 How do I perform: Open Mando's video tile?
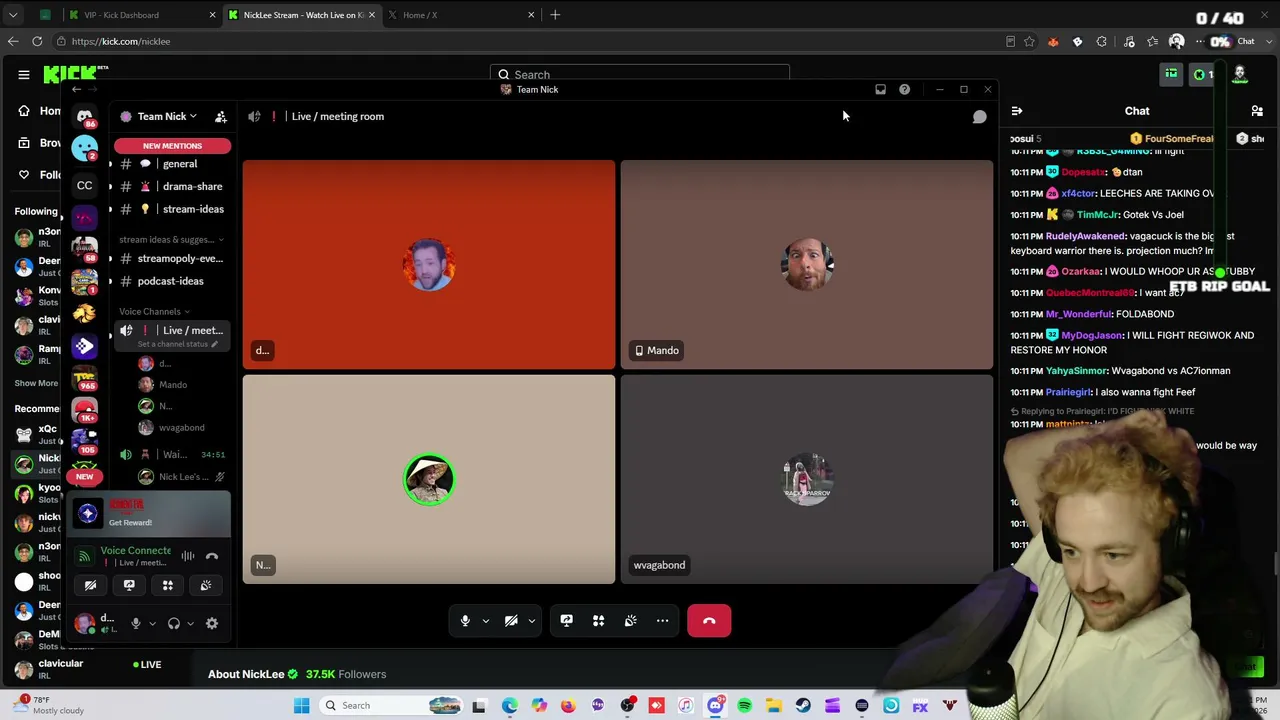click(807, 265)
